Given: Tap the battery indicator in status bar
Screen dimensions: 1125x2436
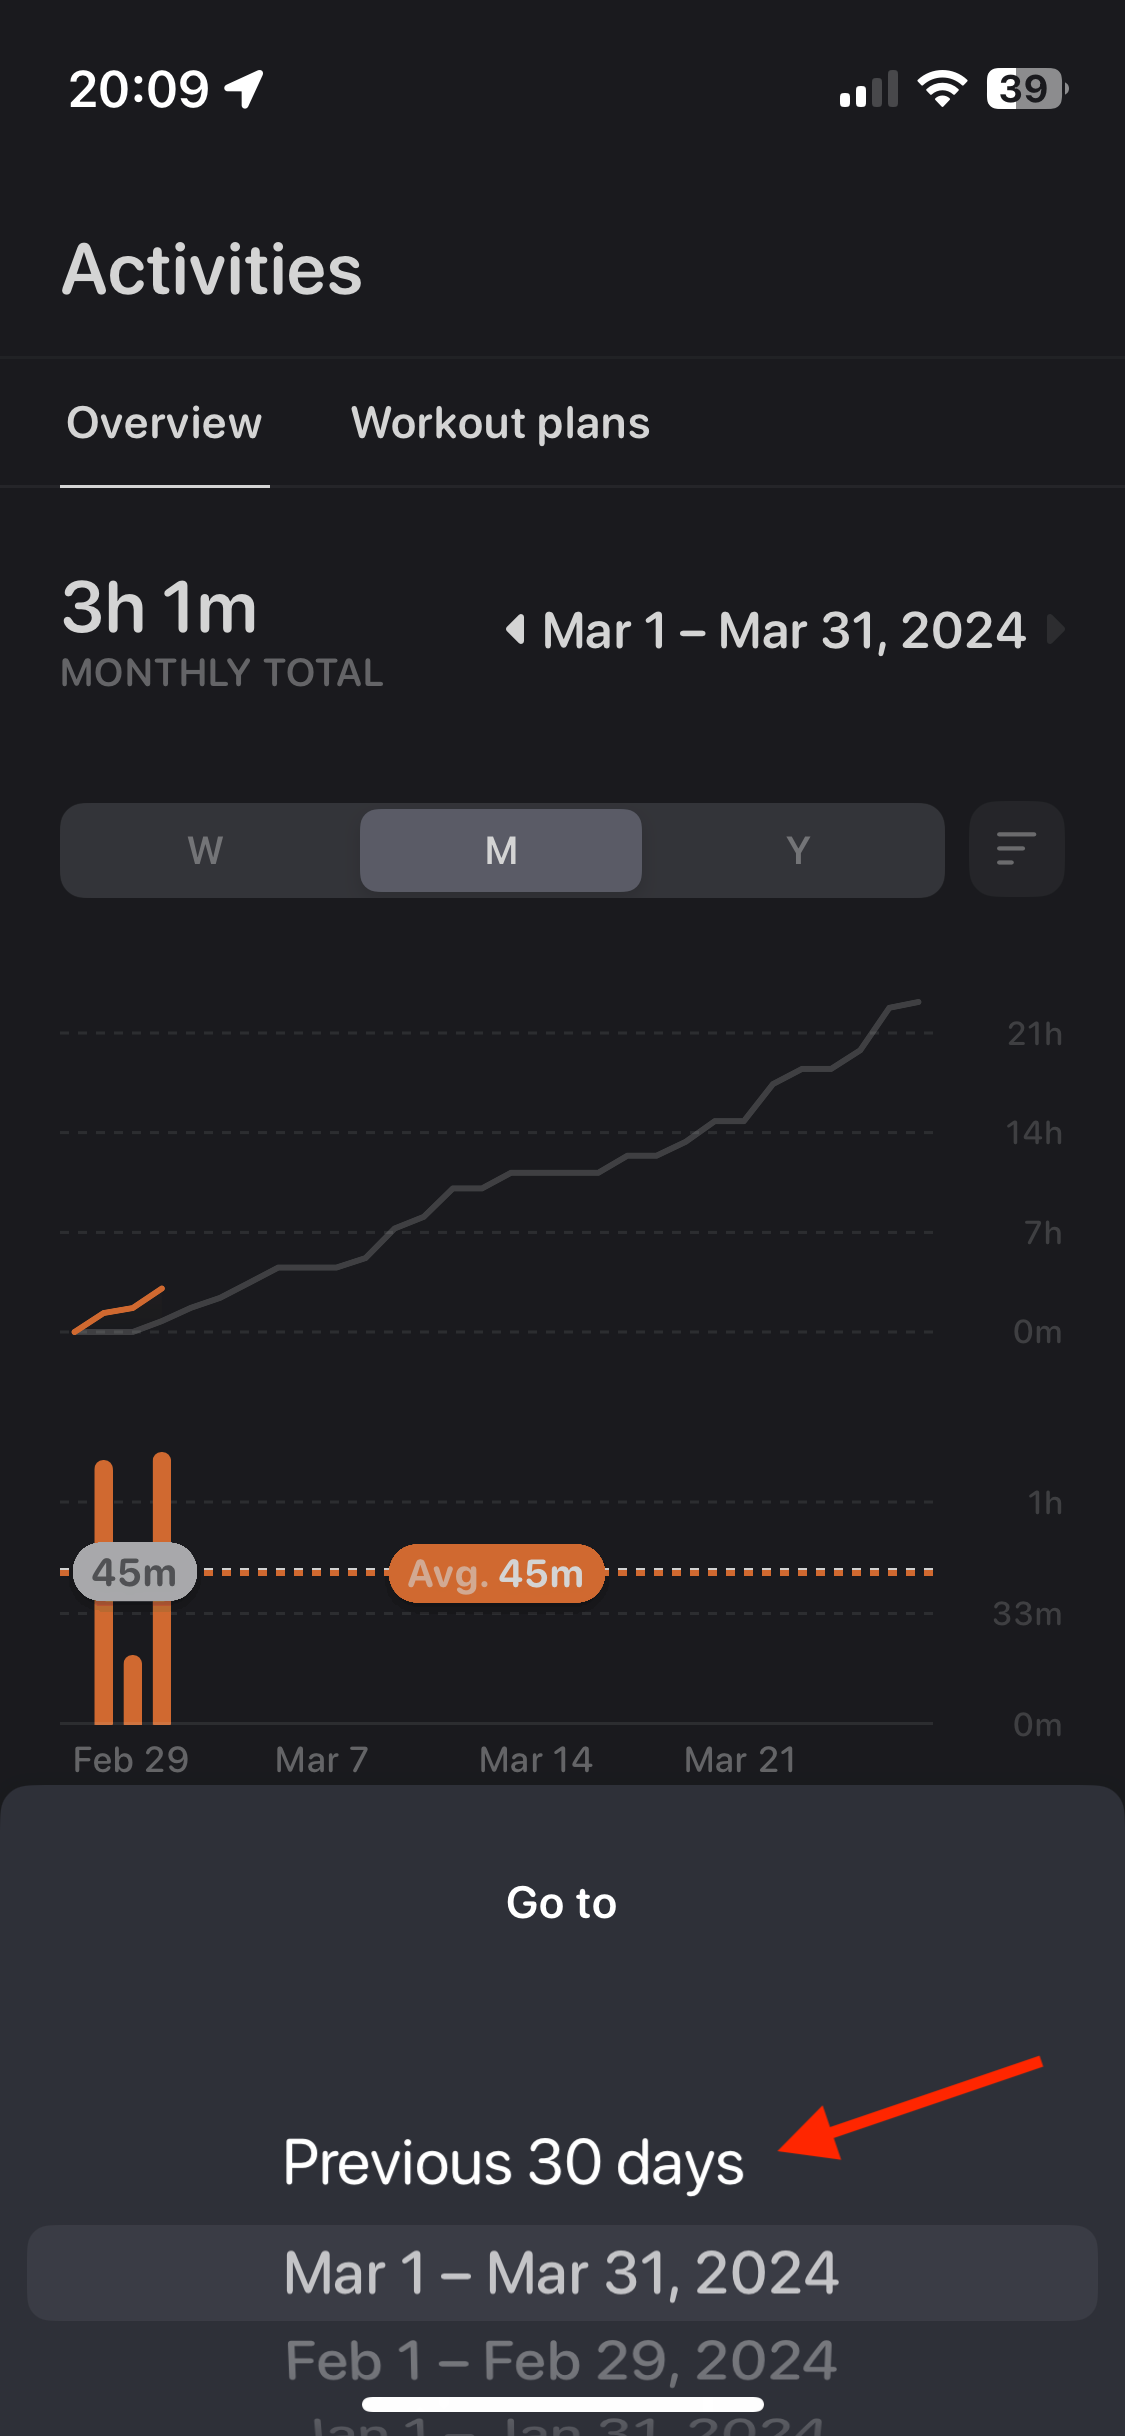Looking at the screenshot, I should pyautogui.click(x=1027, y=89).
